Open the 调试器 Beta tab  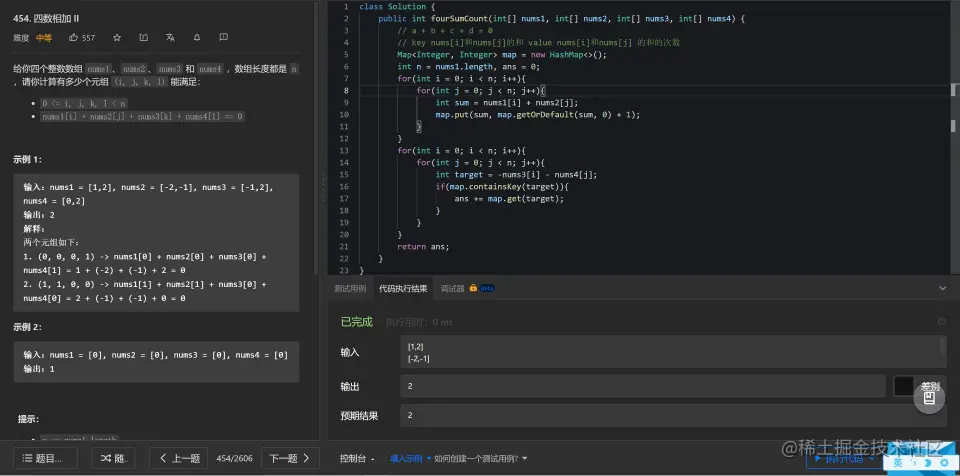point(467,289)
